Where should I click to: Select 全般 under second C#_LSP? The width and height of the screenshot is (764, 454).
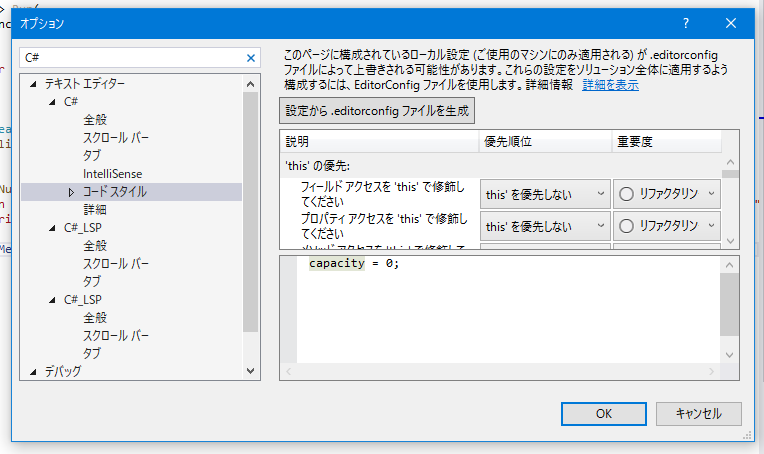pos(95,318)
